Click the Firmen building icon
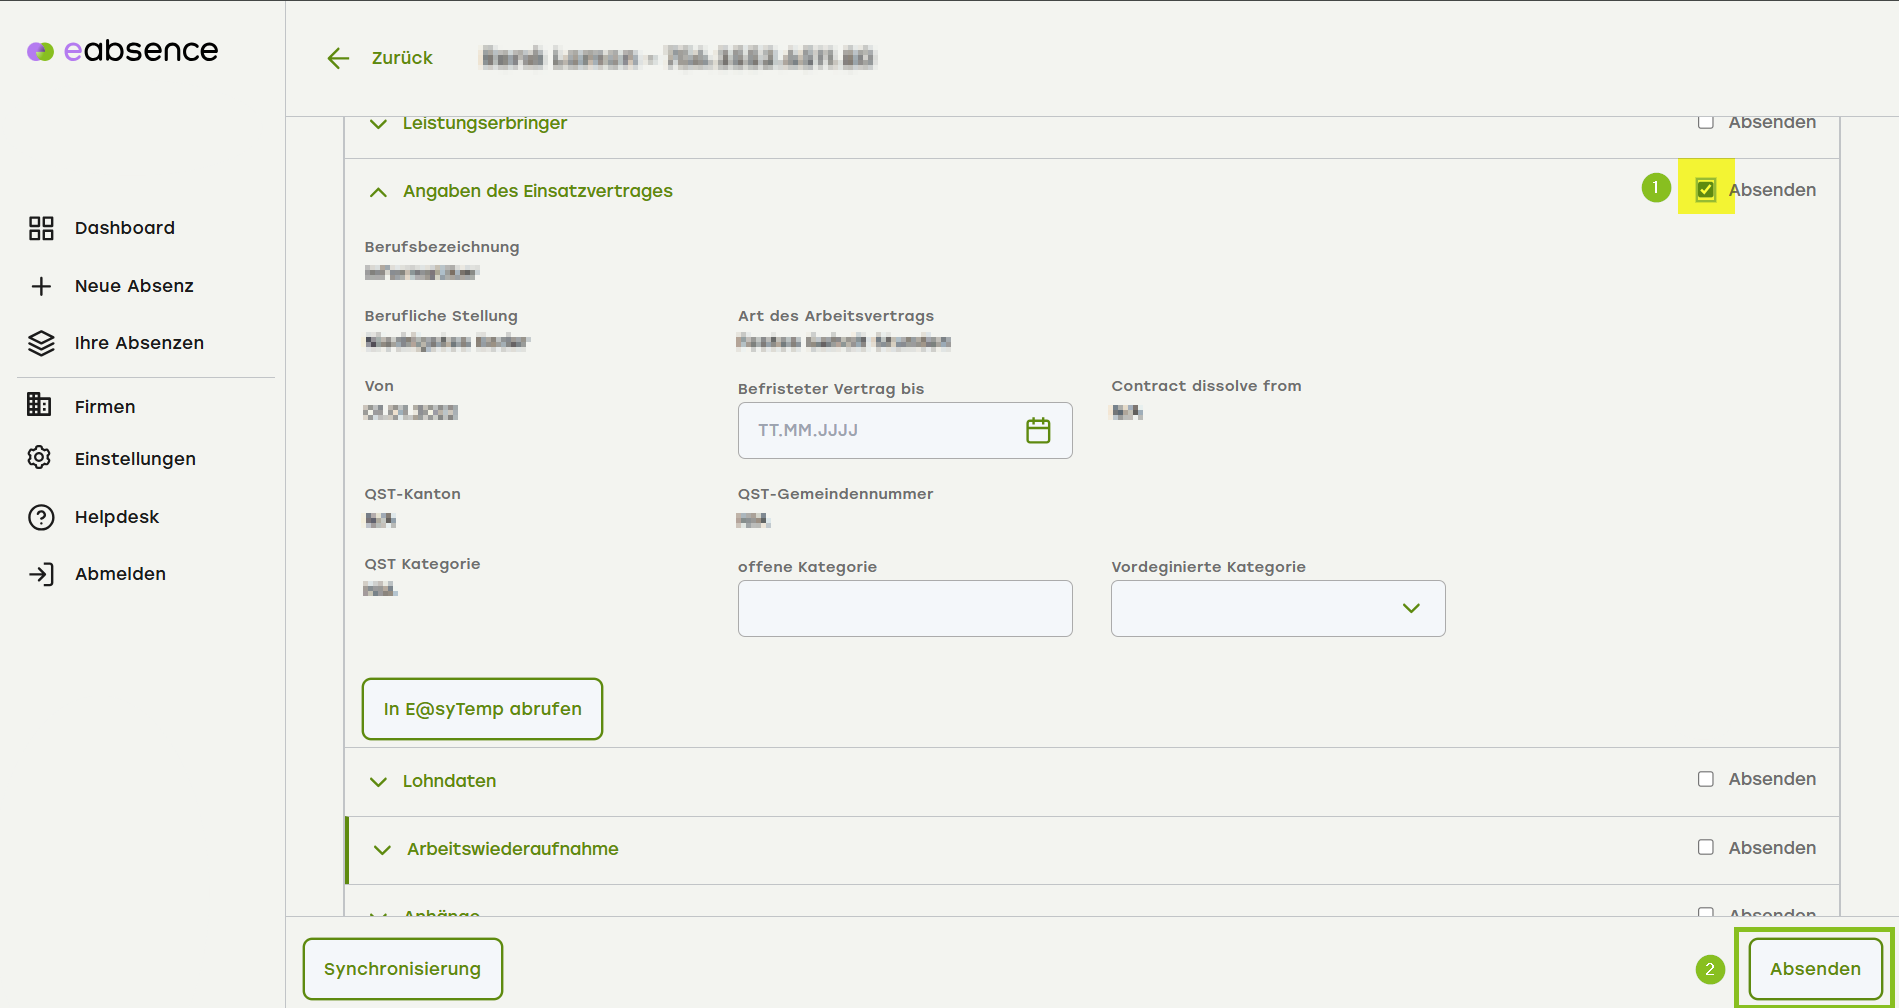Viewport: 1899px width, 1008px height. [39, 405]
